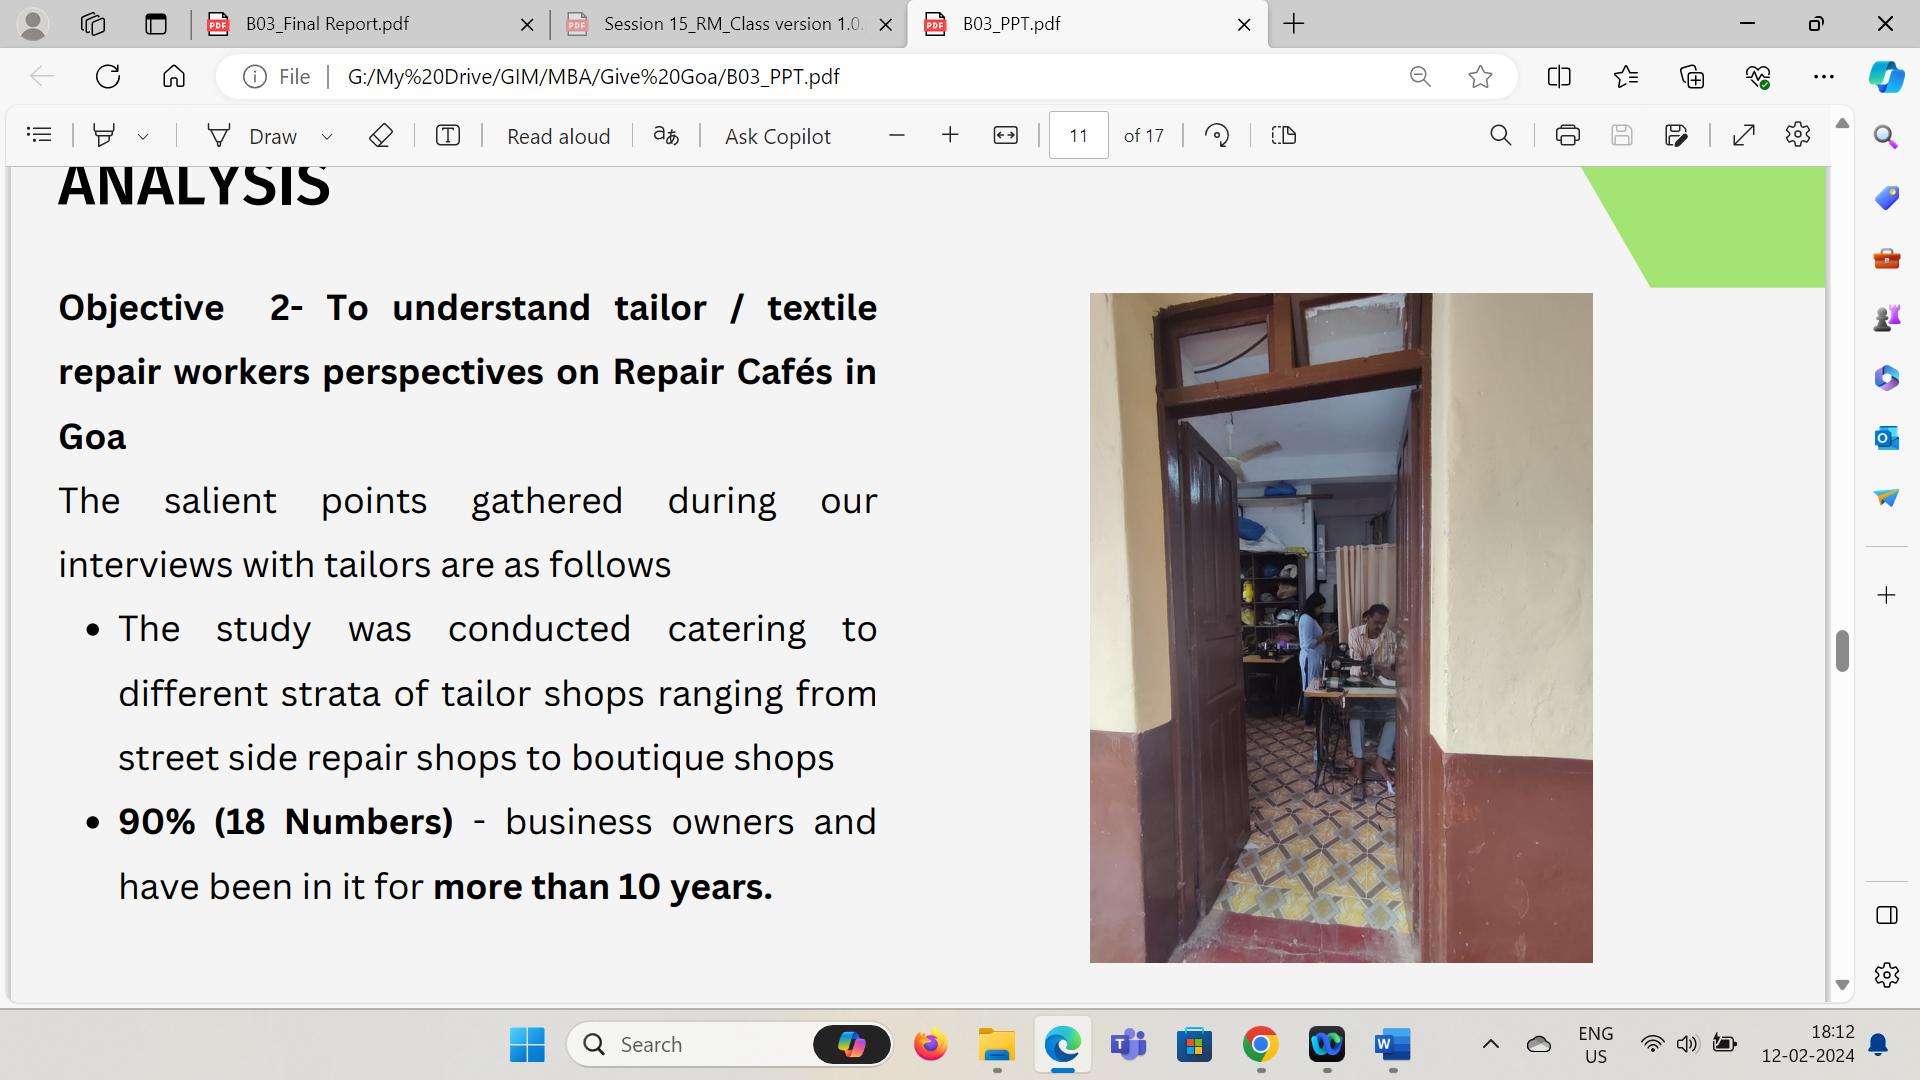The image size is (1920, 1080).
Task: Expand the Draw options dropdown
Action: pos(326,136)
